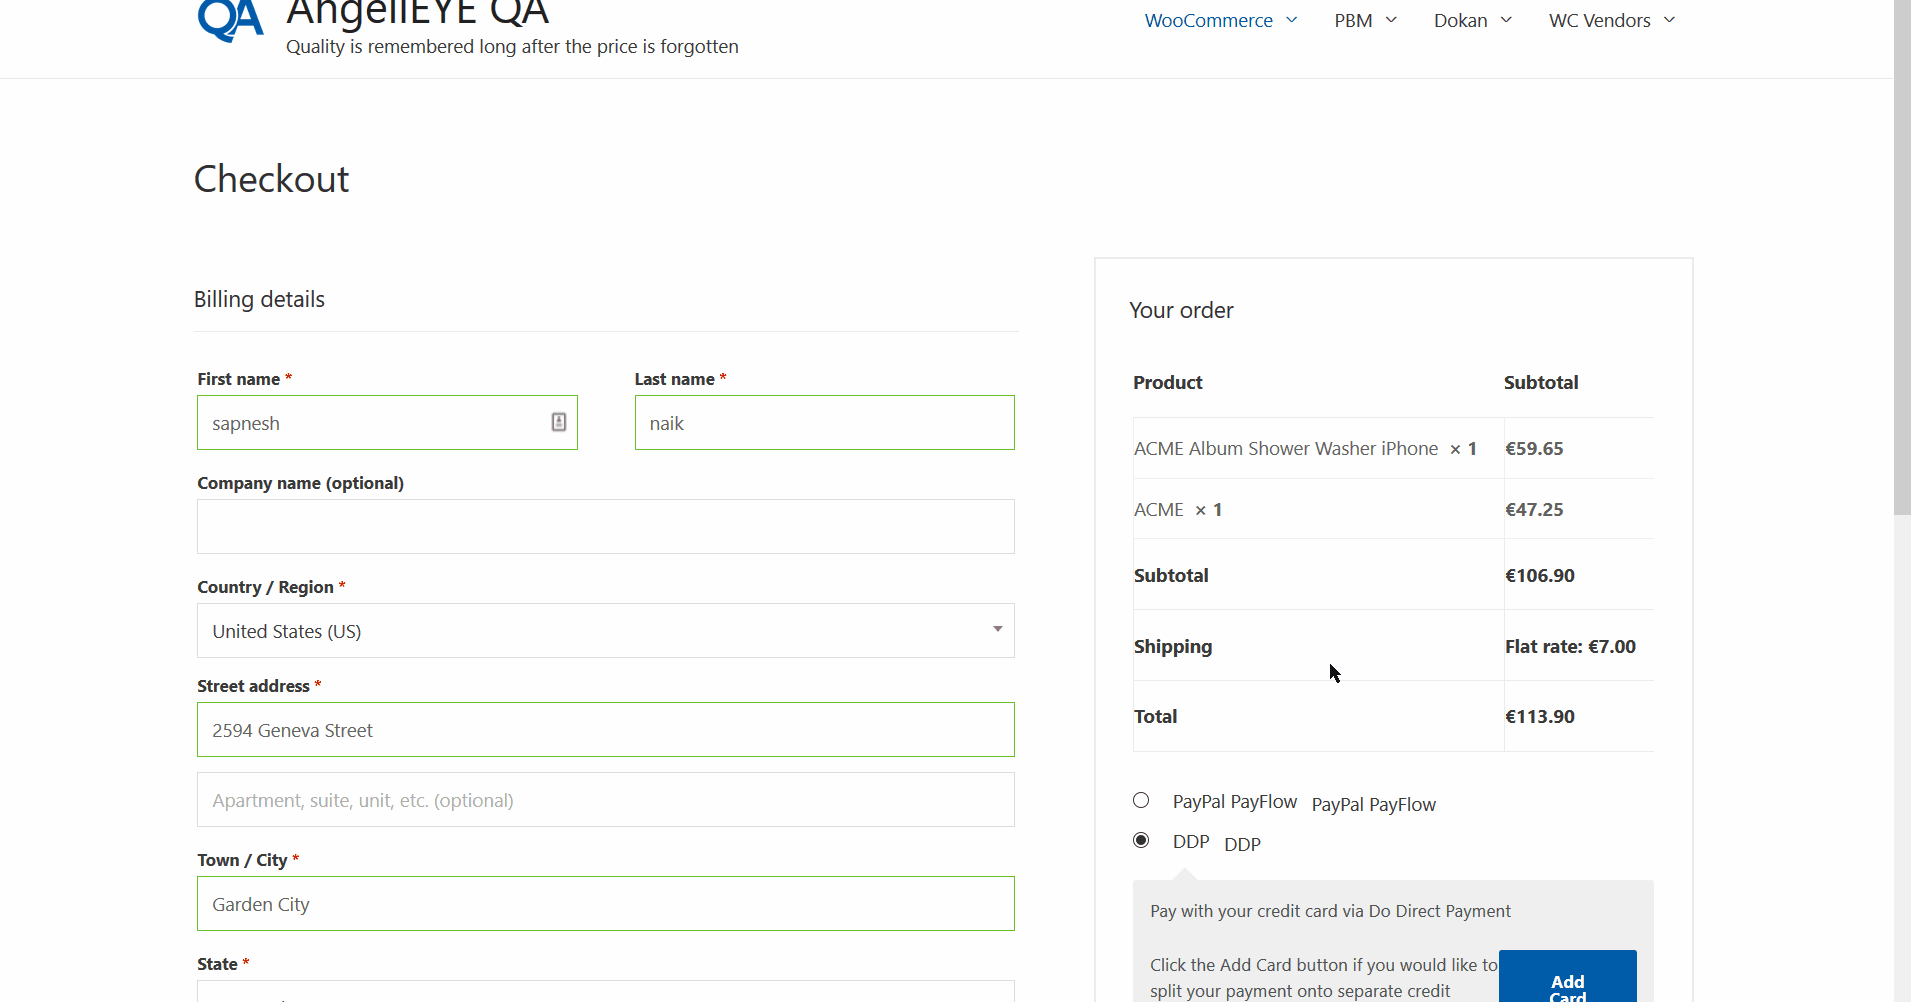This screenshot has width=1911, height=1002.
Task: Click the Billing details heading
Action: pyautogui.click(x=259, y=299)
